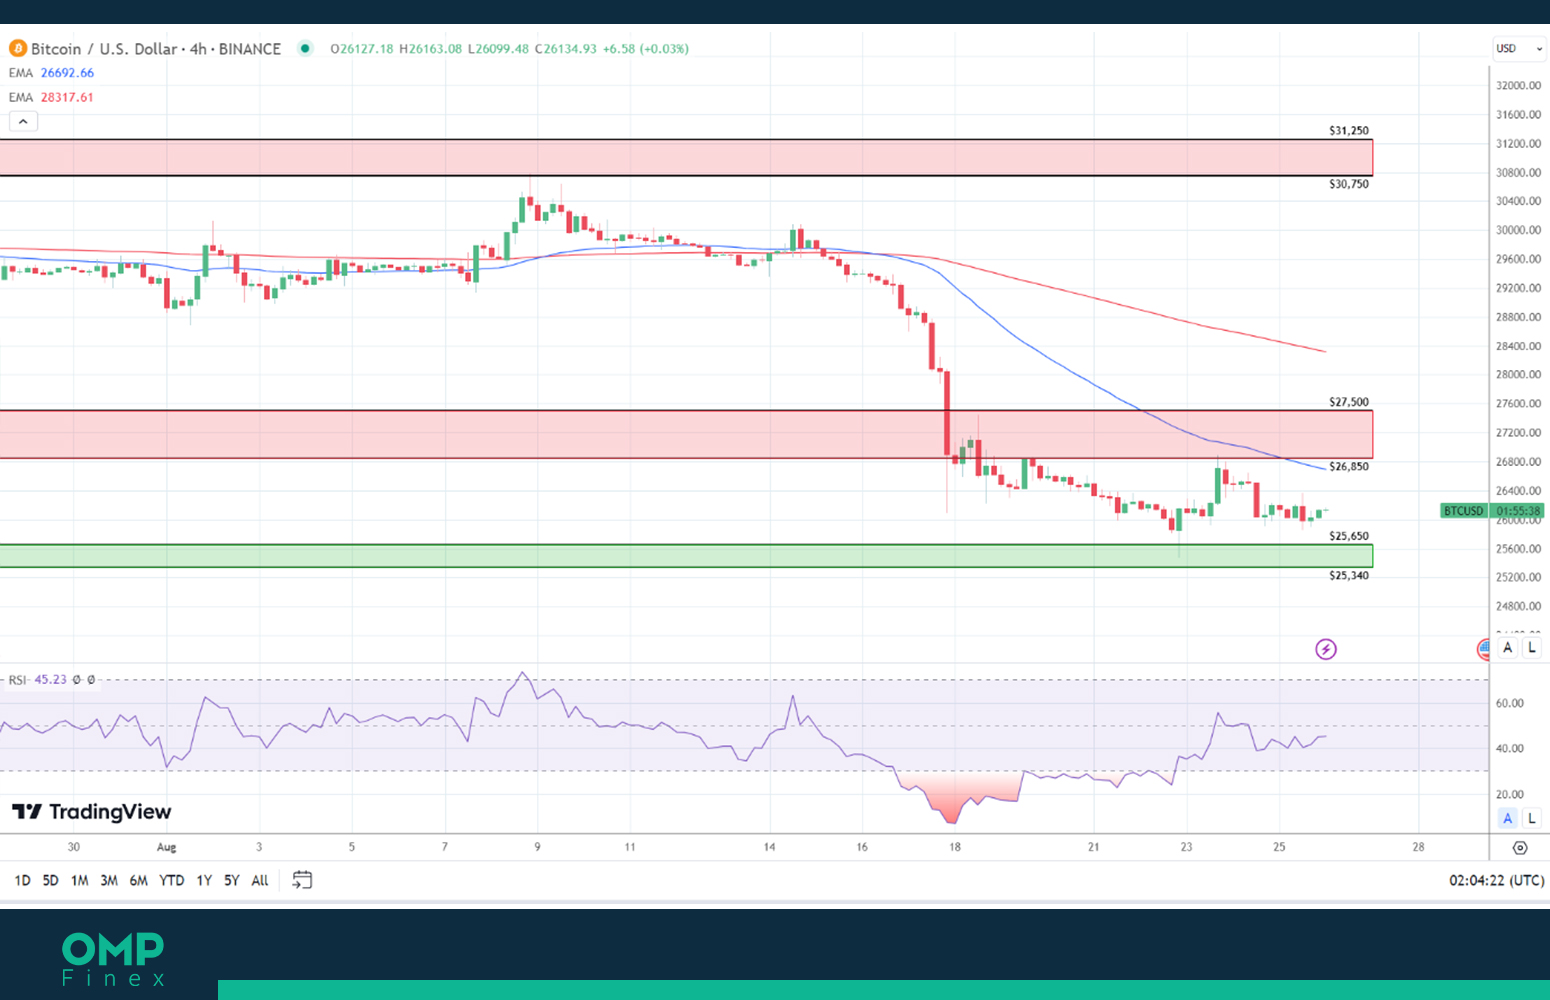Select the 1D time range
Image resolution: width=1550 pixels, height=1000 pixels.
(x=22, y=880)
